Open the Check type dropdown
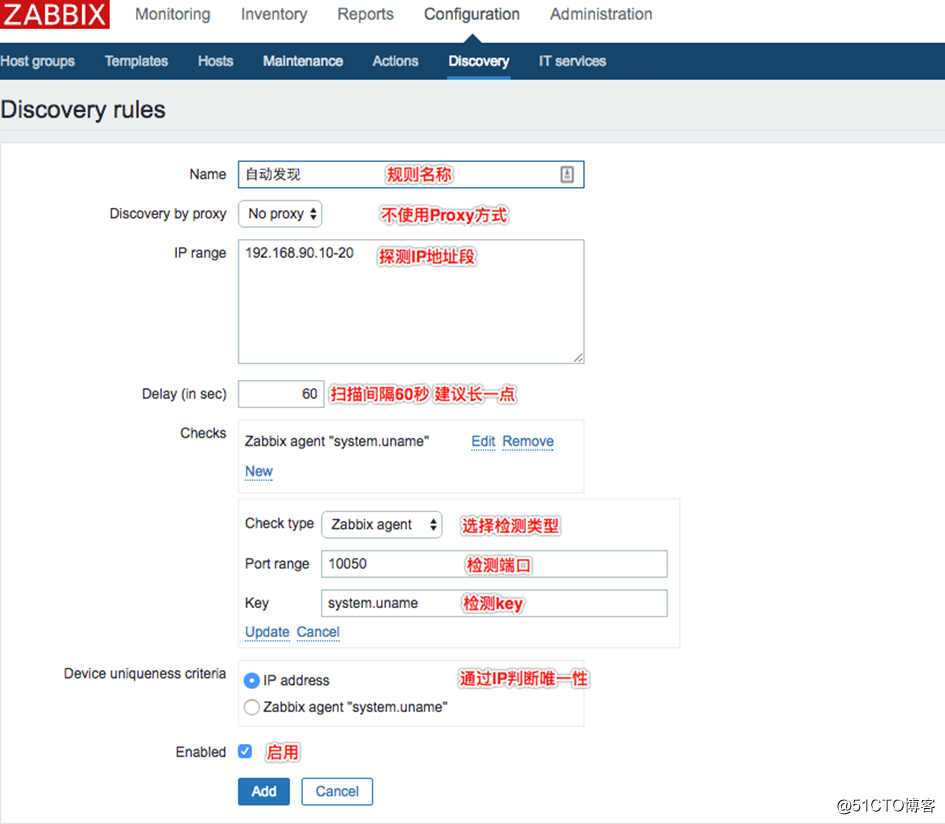Screen dimensions: 945x824 [381, 524]
